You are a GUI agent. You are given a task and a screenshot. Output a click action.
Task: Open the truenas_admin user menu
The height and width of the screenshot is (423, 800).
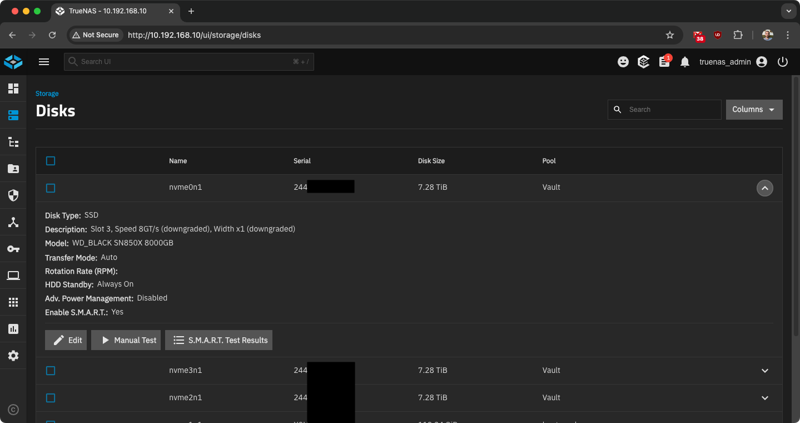(x=733, y=62)
